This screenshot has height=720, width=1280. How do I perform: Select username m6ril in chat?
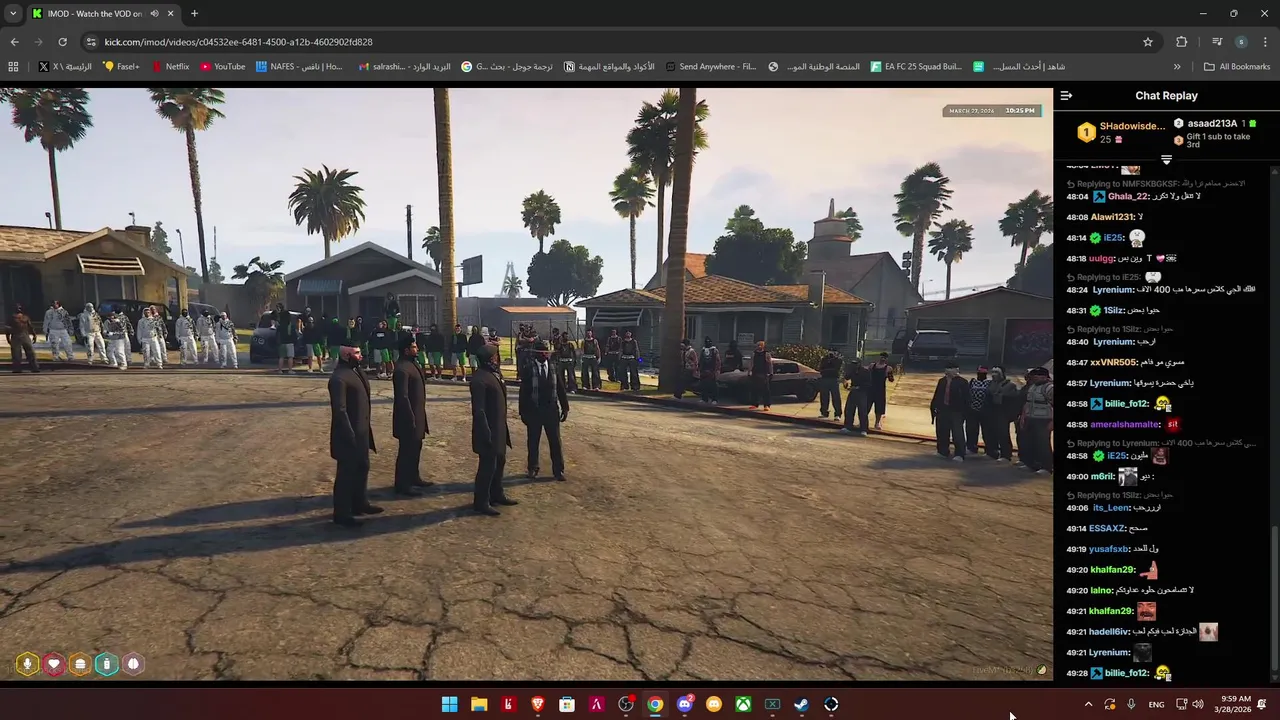[1102, 477]
